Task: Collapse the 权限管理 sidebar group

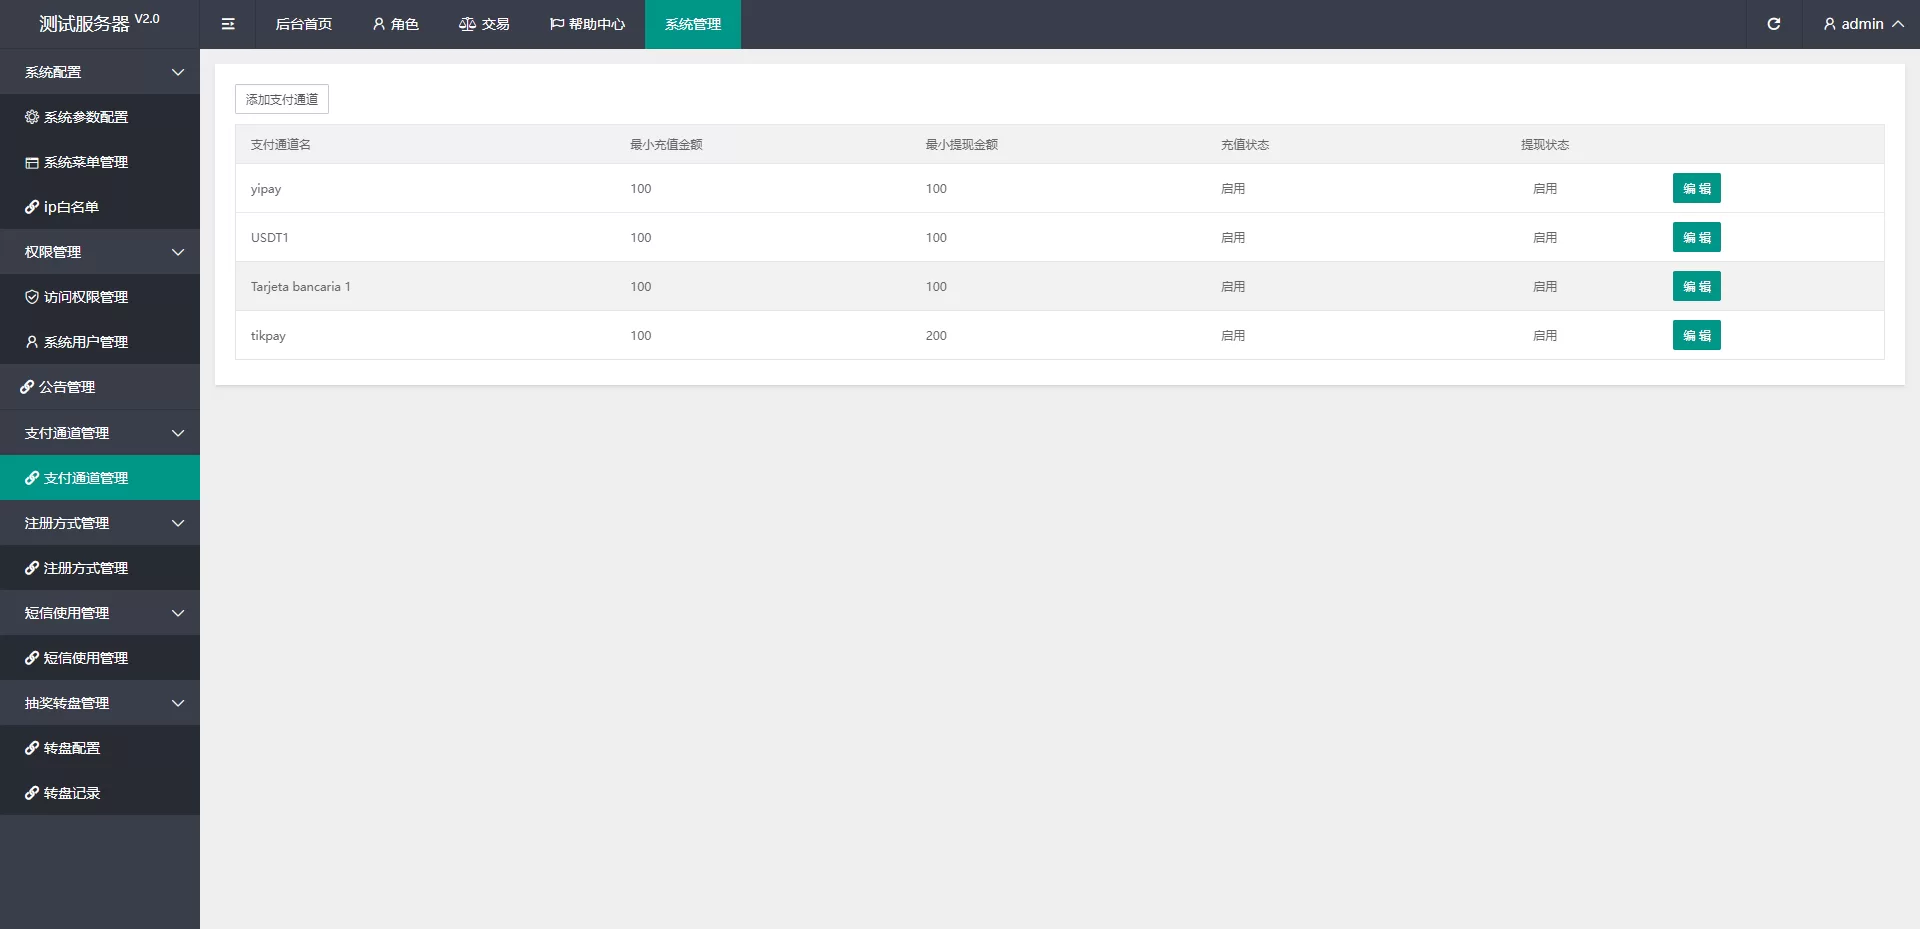Action: point(100,252)
